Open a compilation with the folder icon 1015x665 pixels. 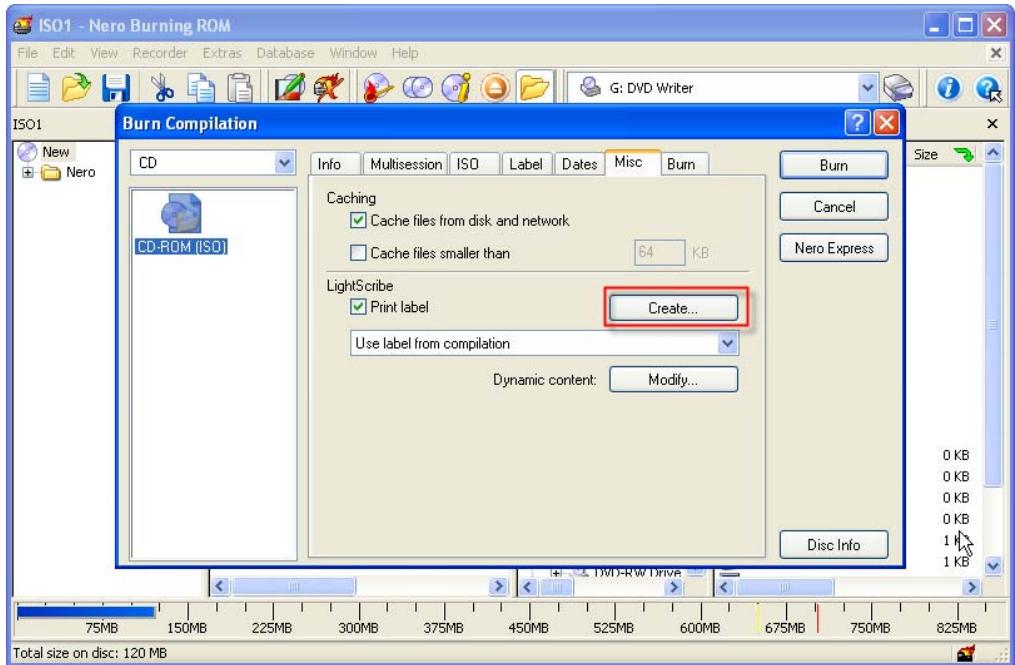76,87
